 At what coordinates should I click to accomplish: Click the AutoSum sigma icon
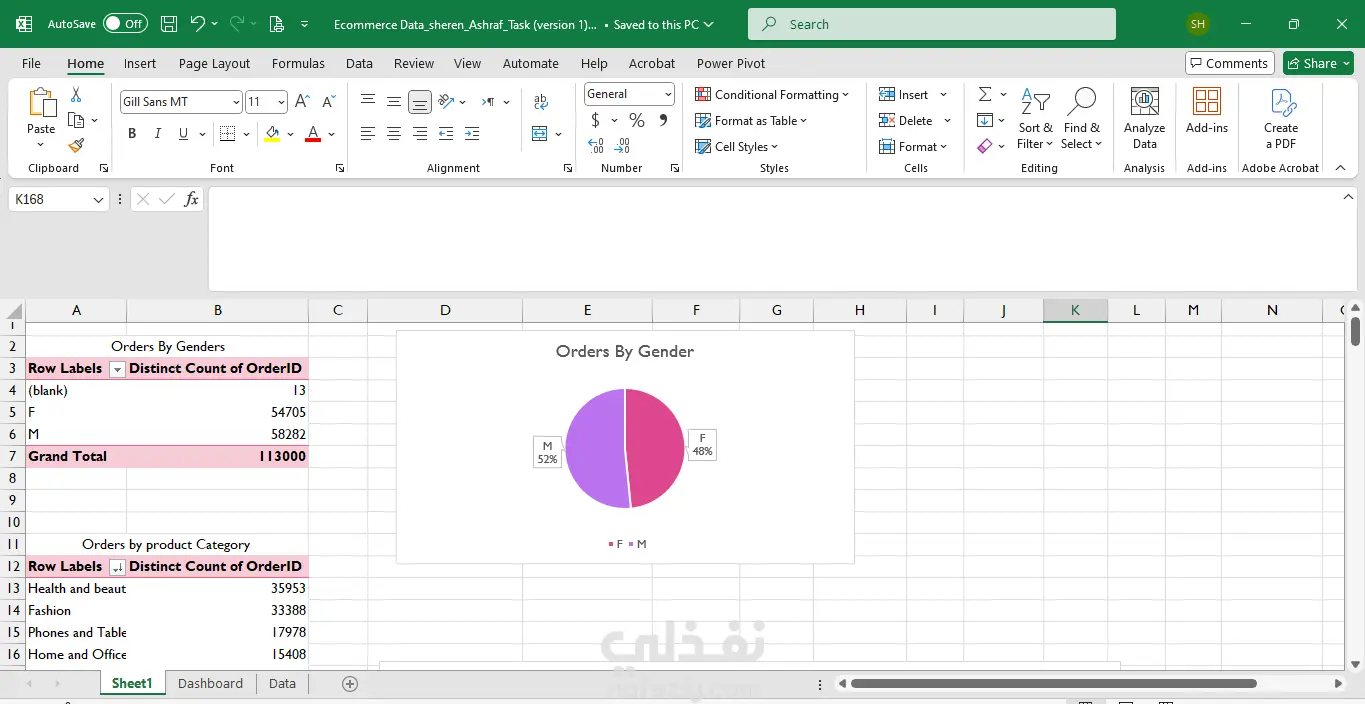(x=985, y=94)
